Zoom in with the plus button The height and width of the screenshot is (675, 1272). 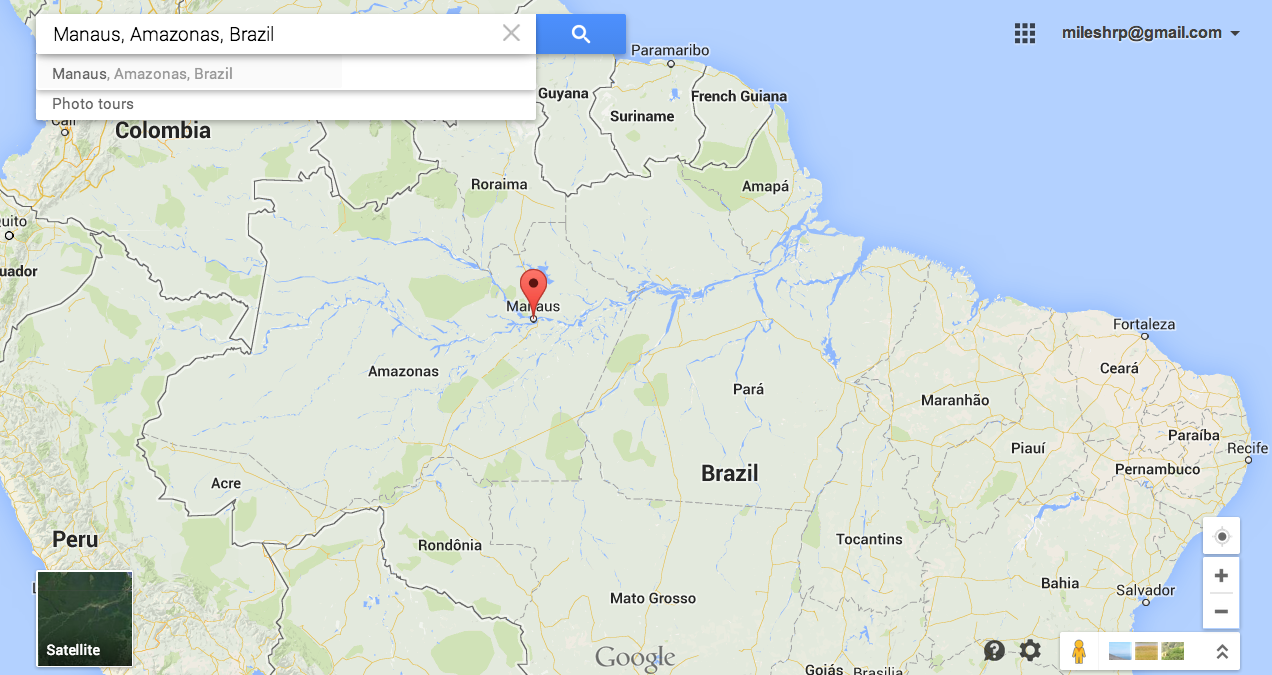[x=1221, y=576]
